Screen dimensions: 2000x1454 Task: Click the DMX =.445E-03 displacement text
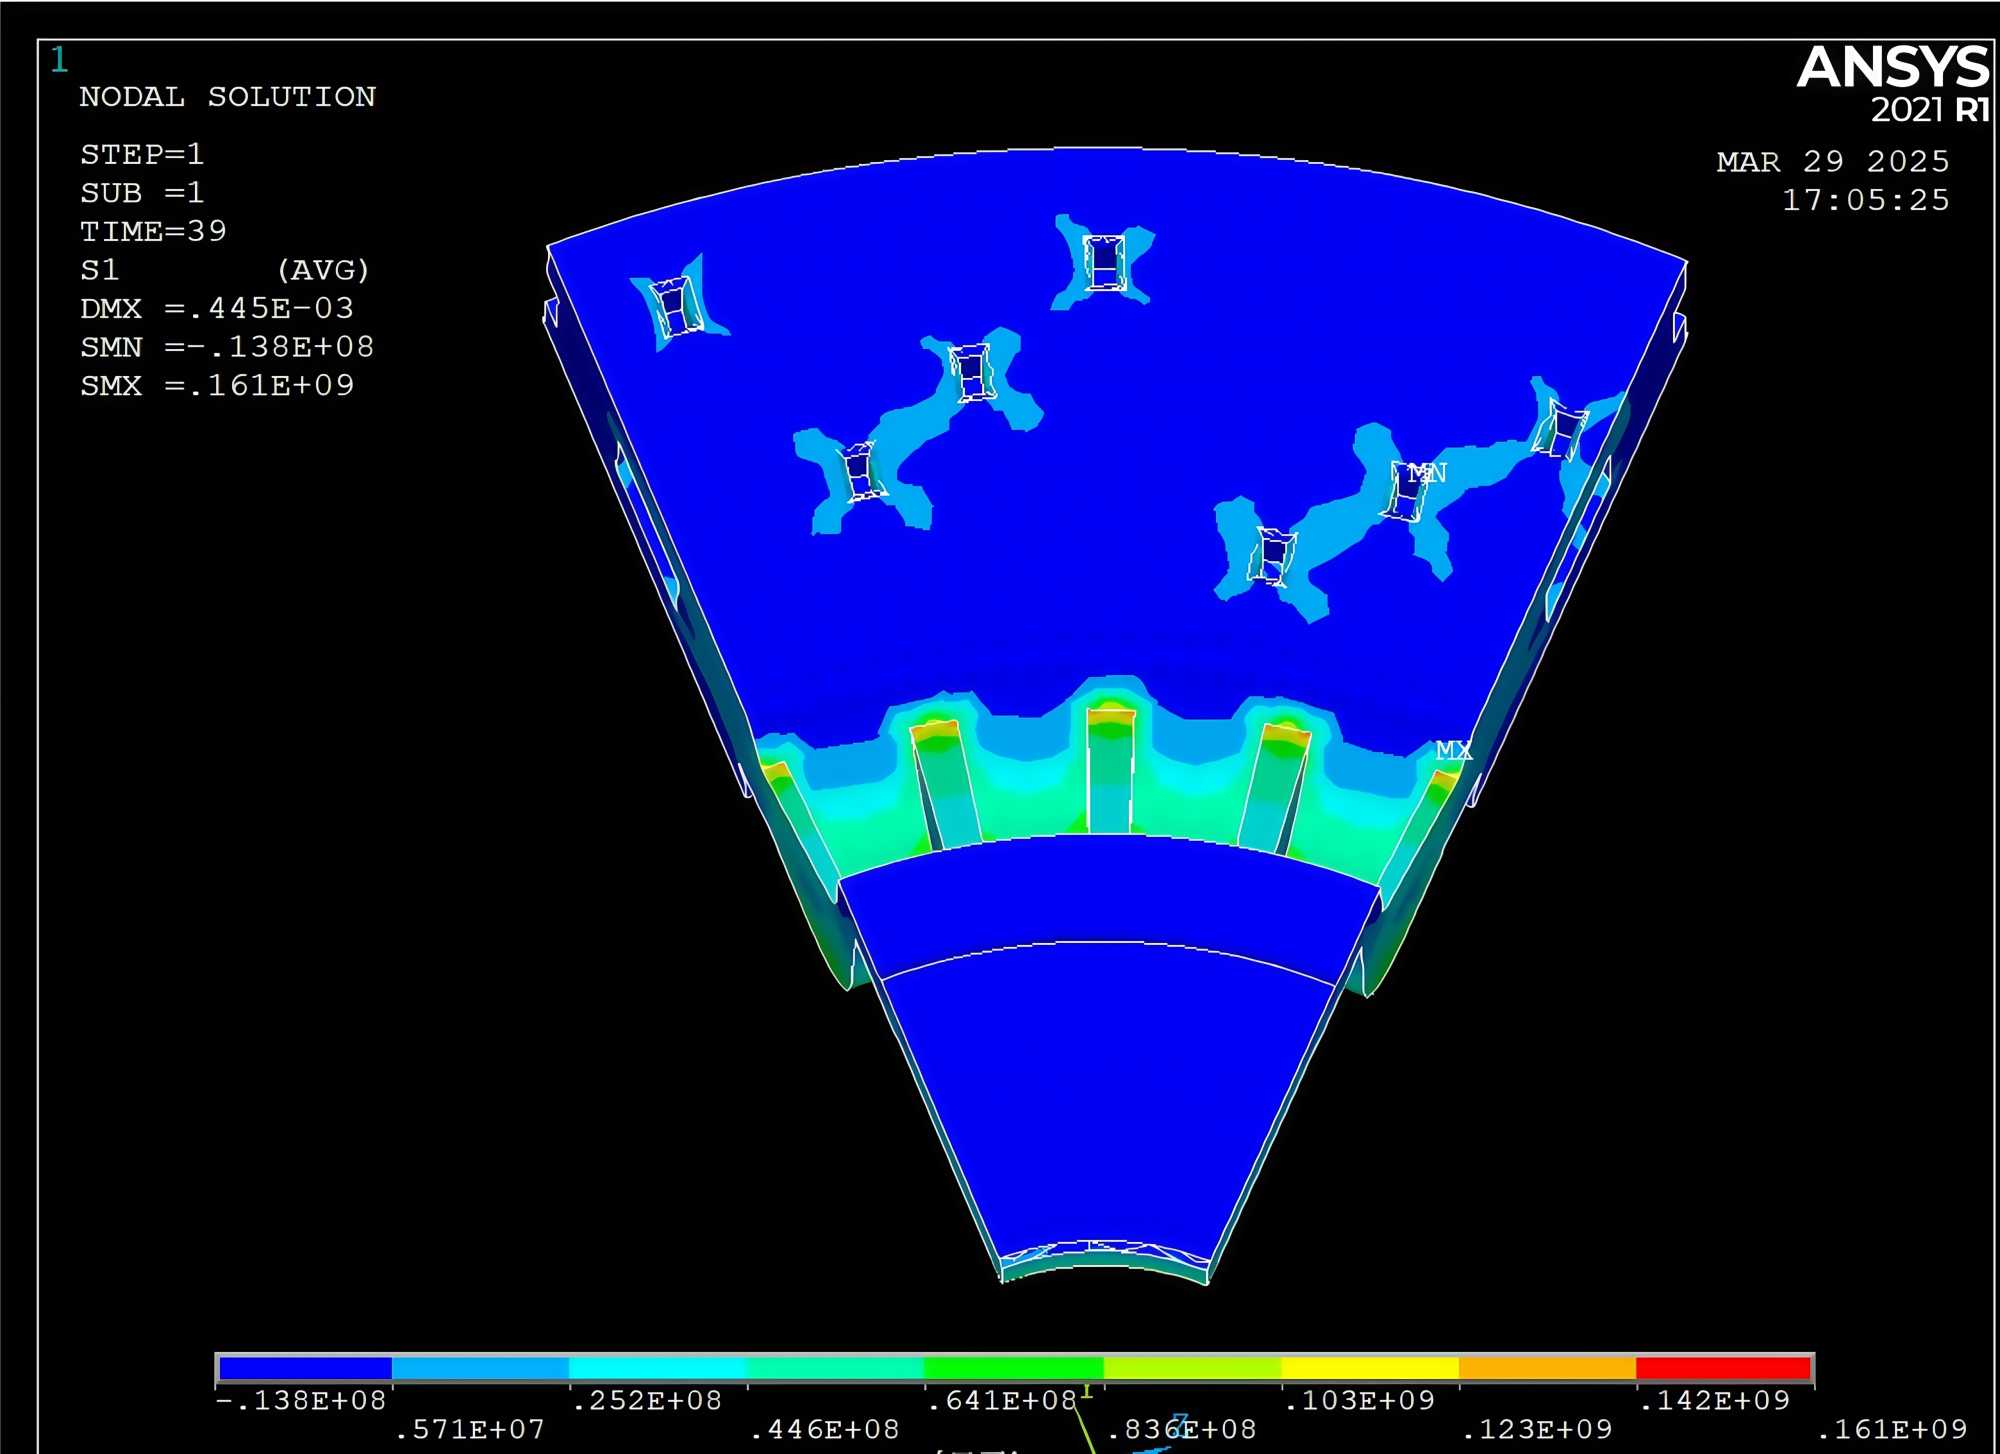click(217, 308)
